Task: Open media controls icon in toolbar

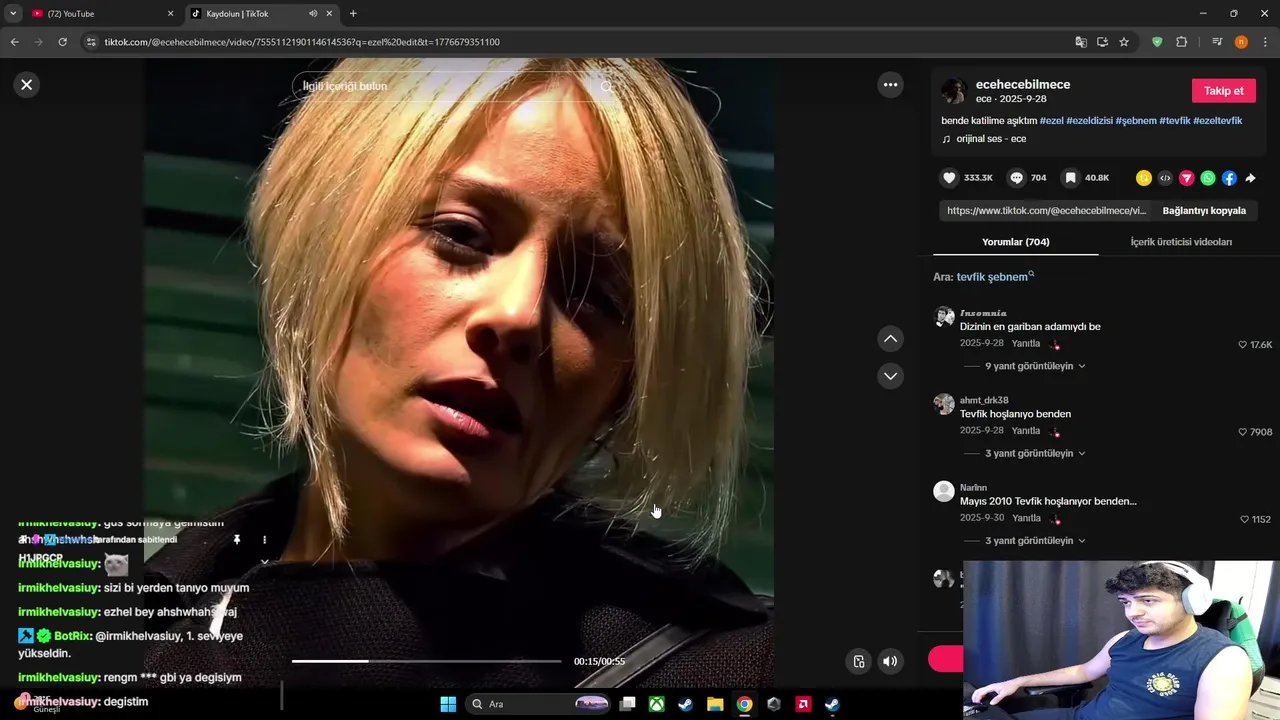Action: 1217,42
